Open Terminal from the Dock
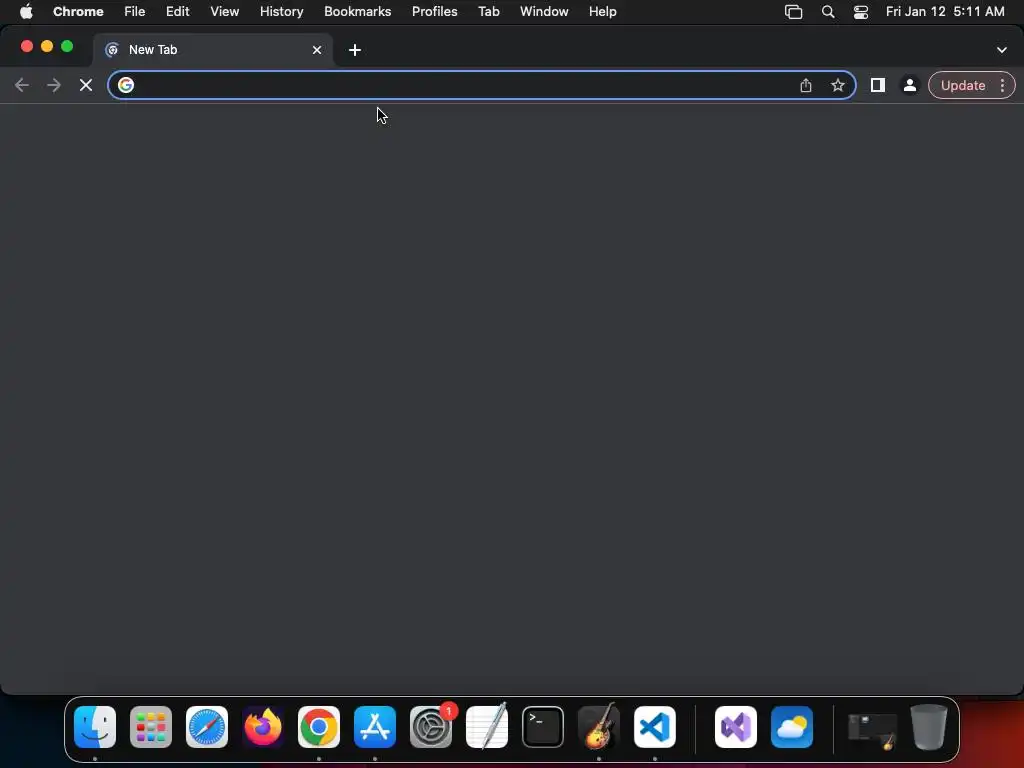Image resolution: width=1024 pixels, height=768 pixels. [x=543, y=727]
